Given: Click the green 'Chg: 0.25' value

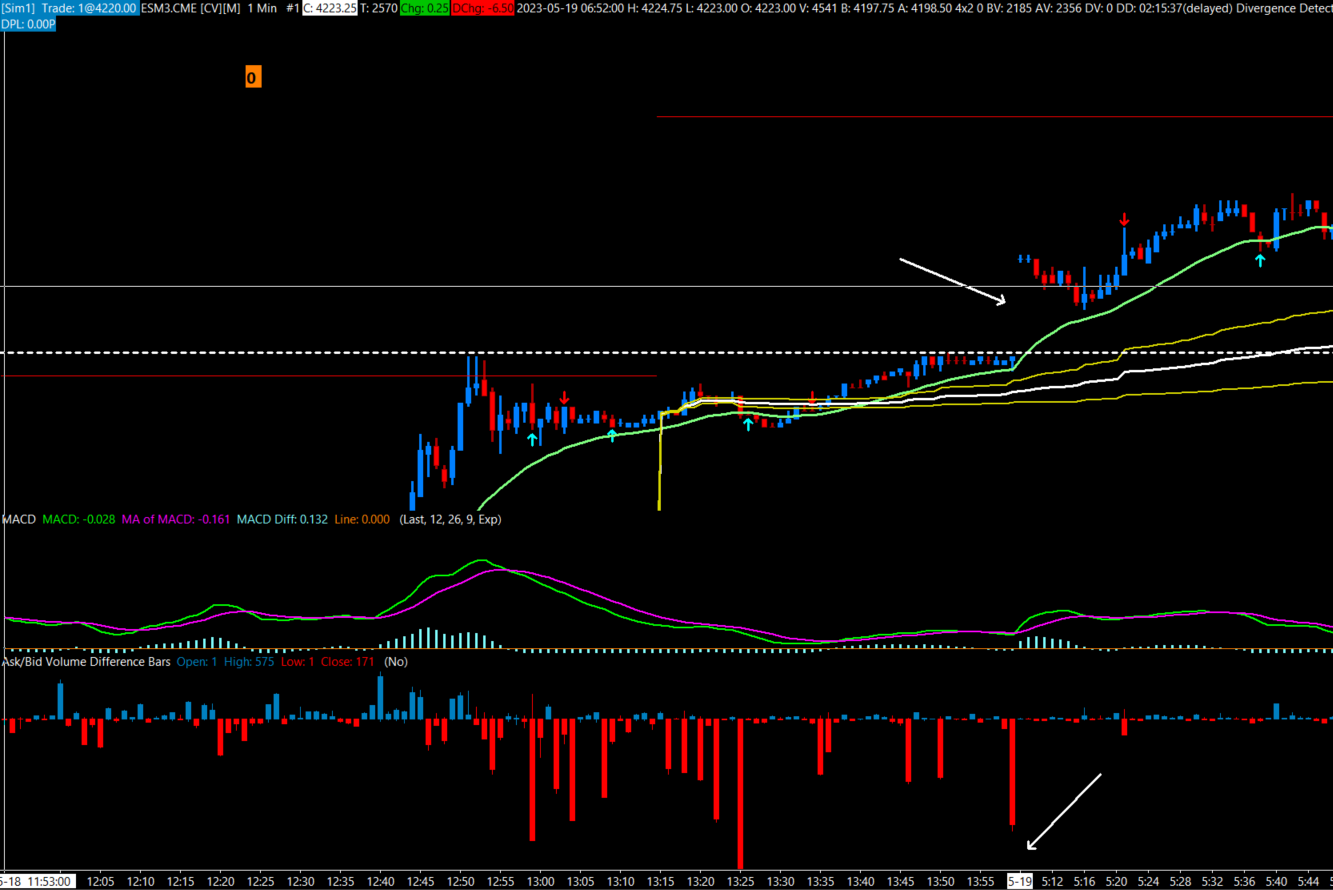Looking at the screenshot, I should [x=424, y=8].
